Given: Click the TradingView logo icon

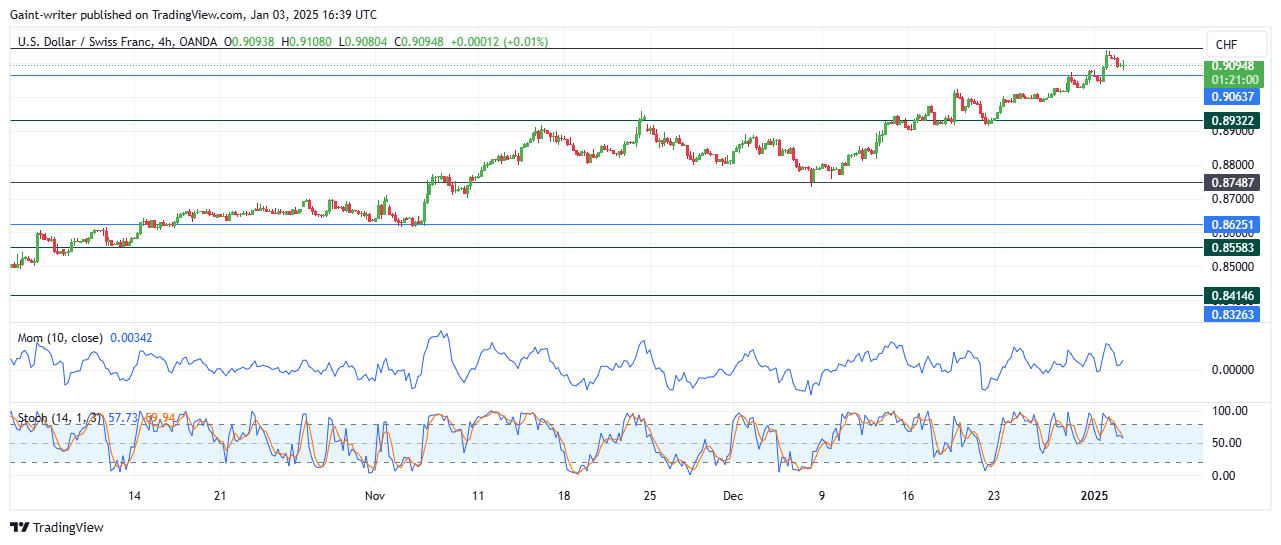Looking at the screenshot, I should [21, 527].
